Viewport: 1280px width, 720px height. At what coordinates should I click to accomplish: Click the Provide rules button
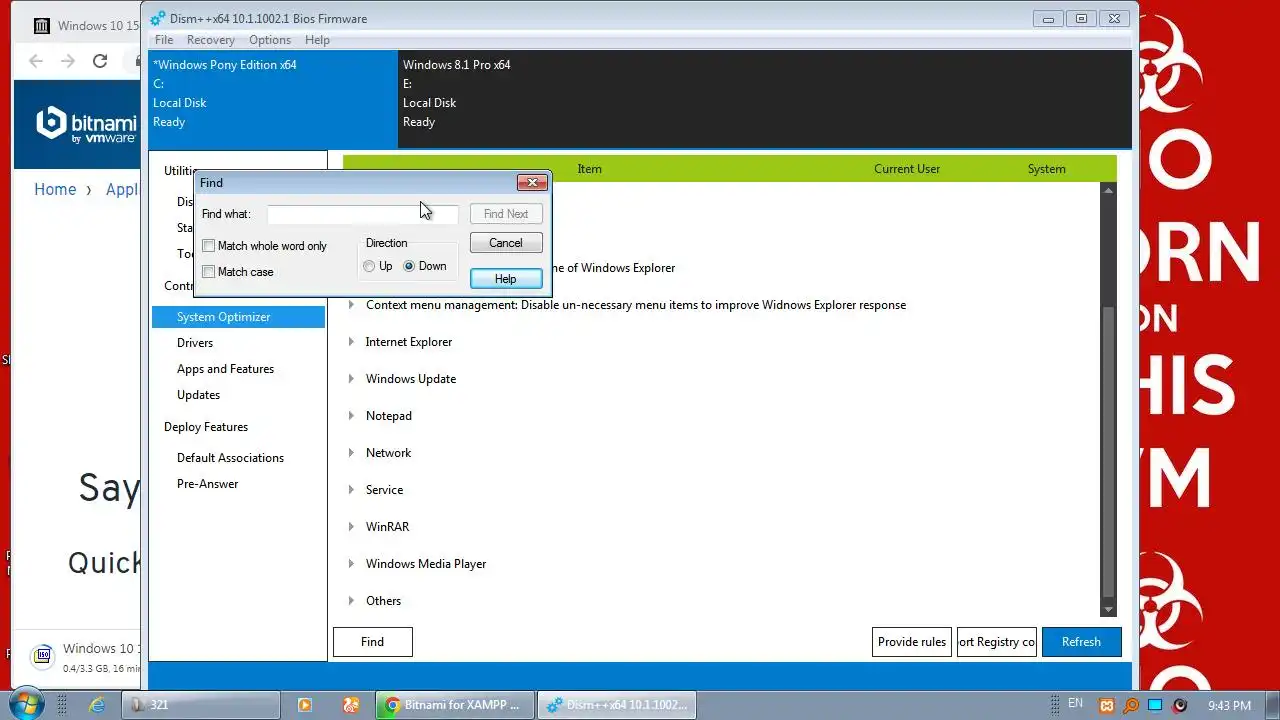[912, 642]
